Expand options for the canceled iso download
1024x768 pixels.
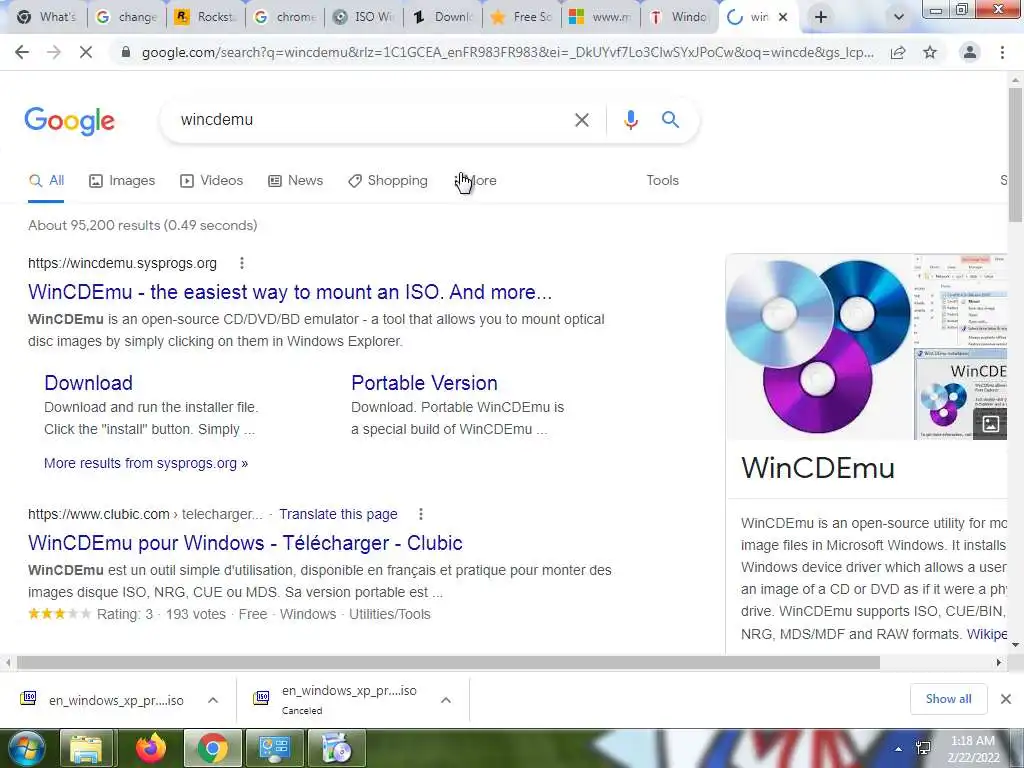446,700
